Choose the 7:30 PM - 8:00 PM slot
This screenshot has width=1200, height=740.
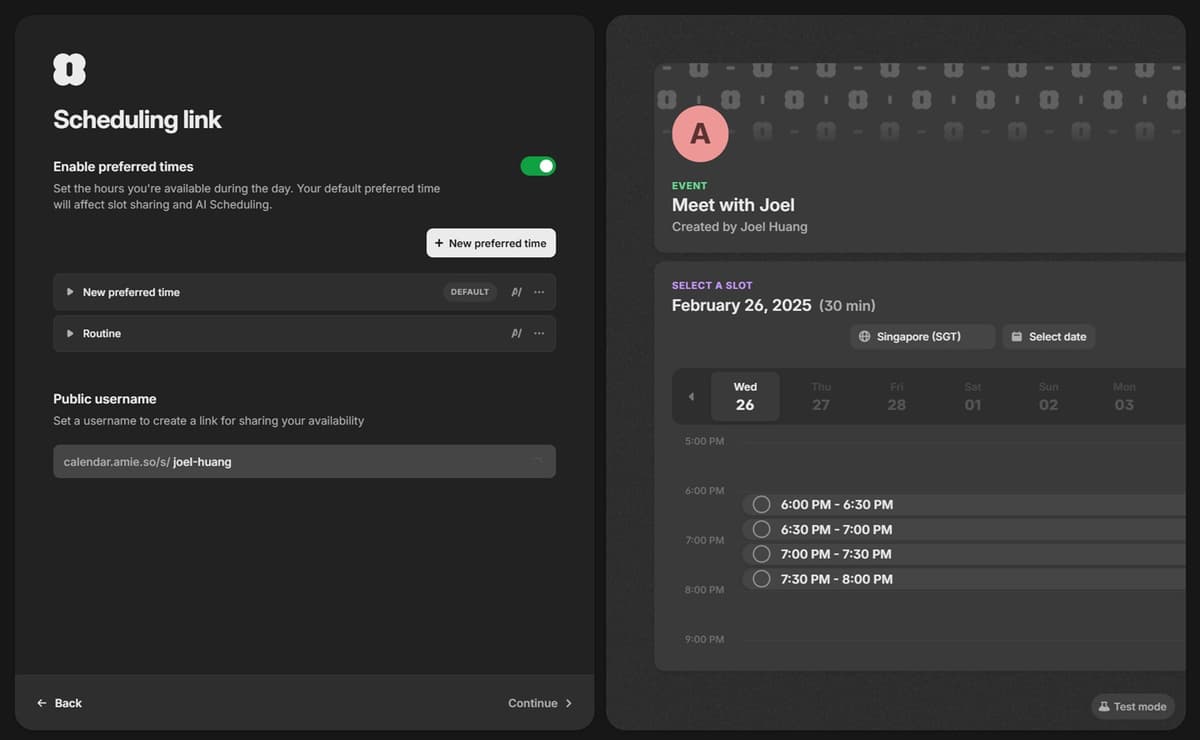[762, 579]
